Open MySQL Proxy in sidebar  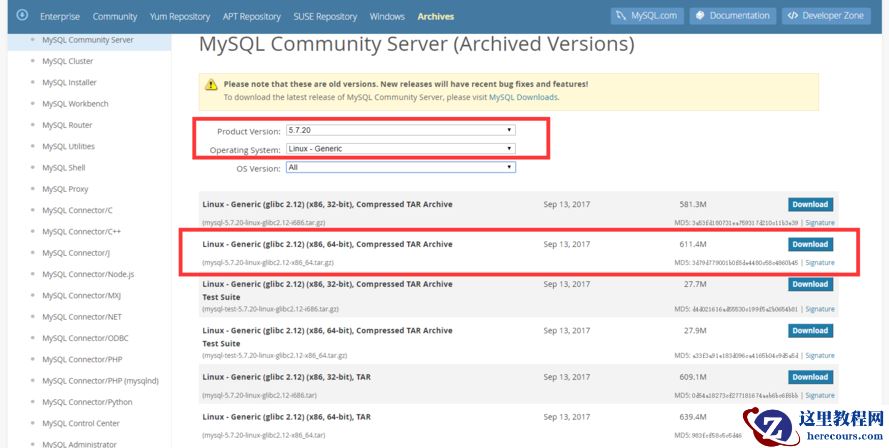pyautogui.click(x=65, y=189)
